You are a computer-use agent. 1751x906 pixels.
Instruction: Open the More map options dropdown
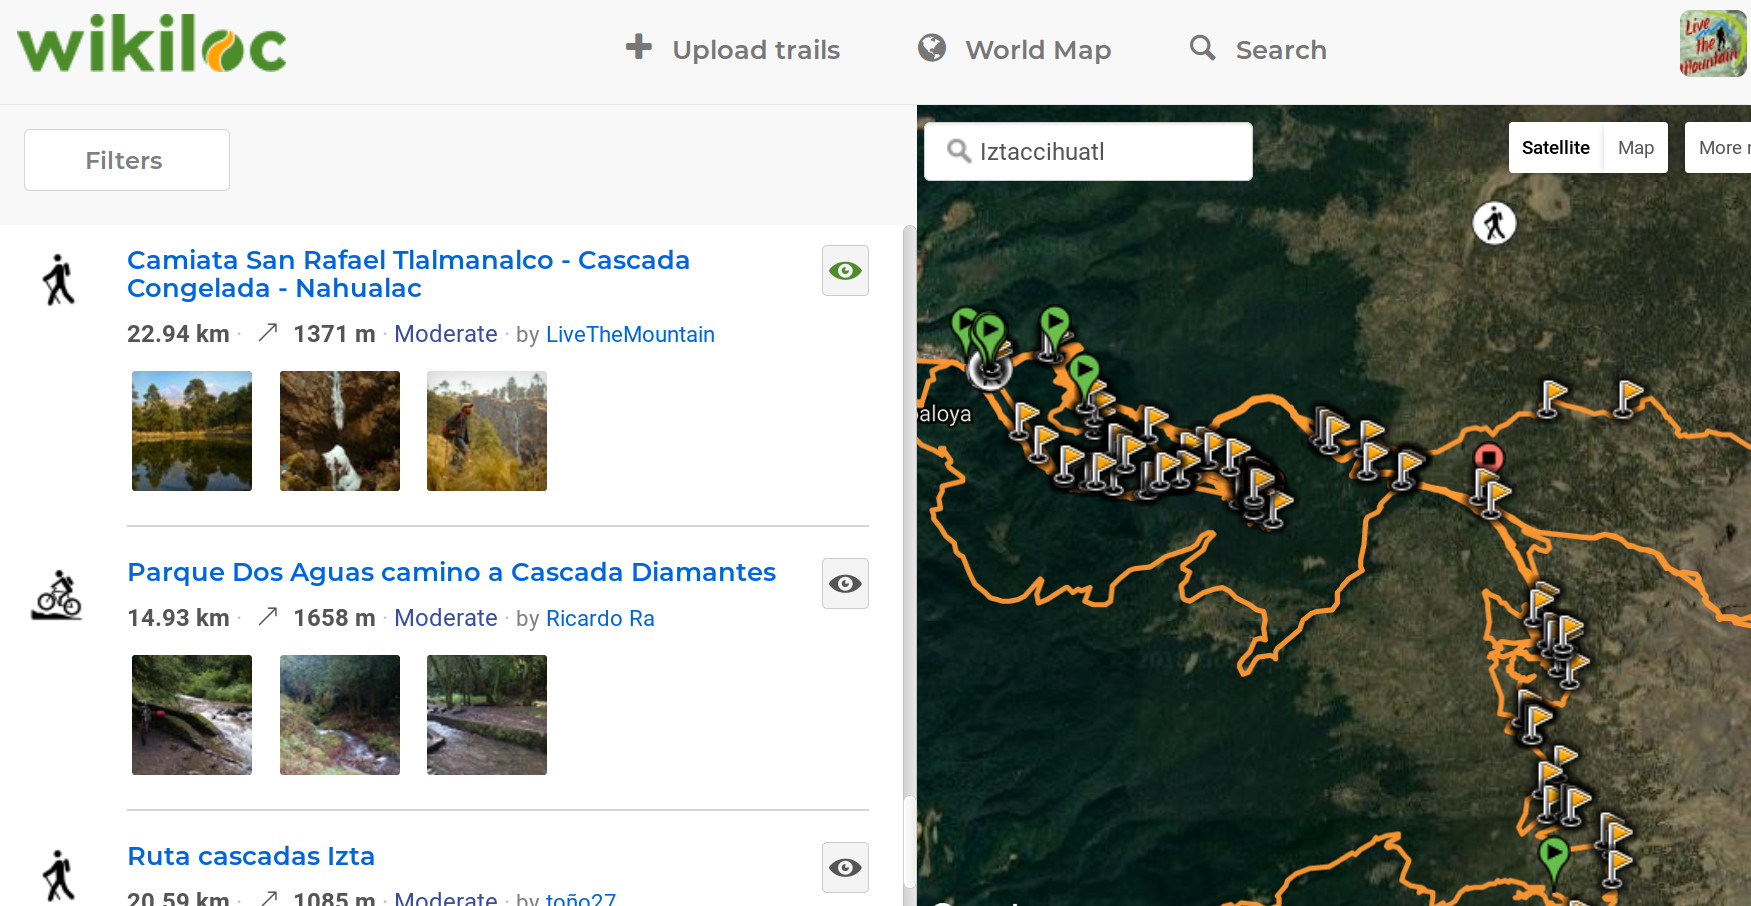tap(1720, 148)
